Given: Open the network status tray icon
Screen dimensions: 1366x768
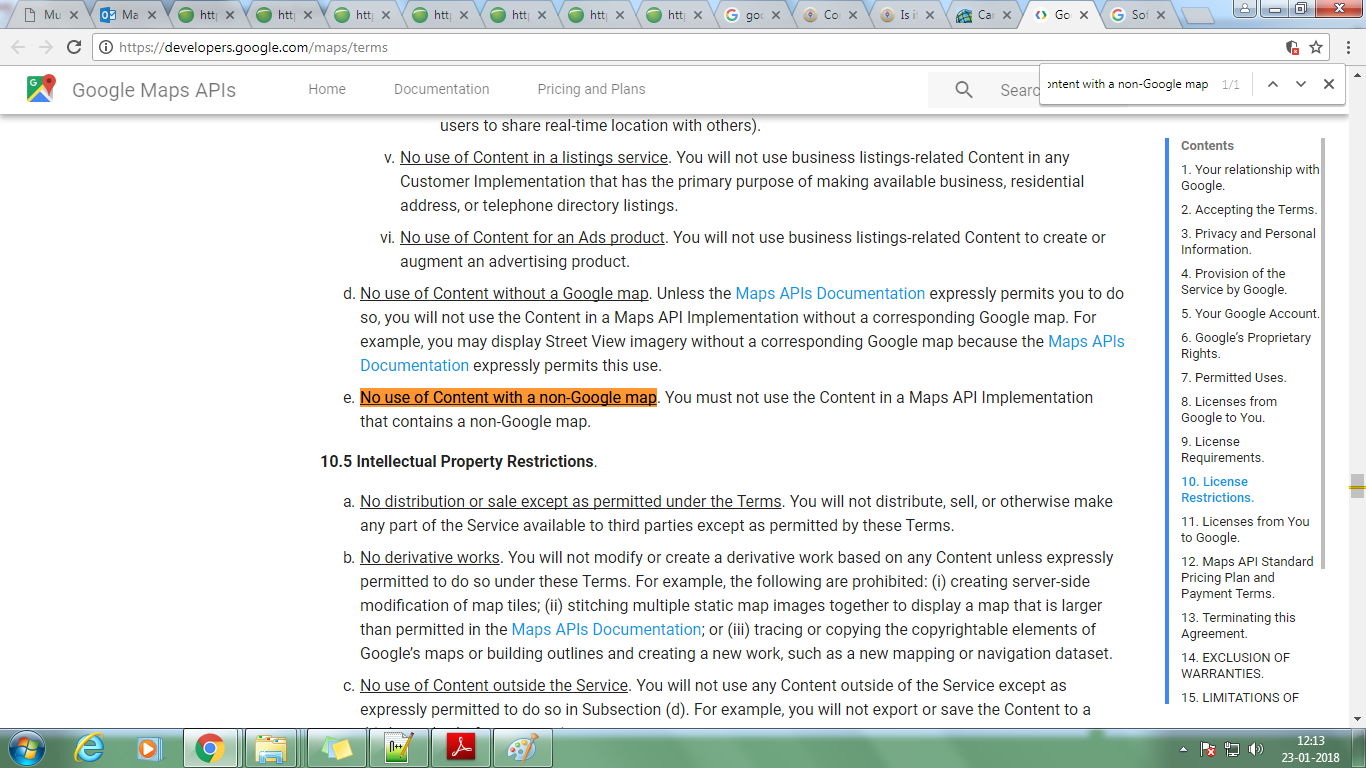Looking at the screenshot, I should coord(1232,749).
